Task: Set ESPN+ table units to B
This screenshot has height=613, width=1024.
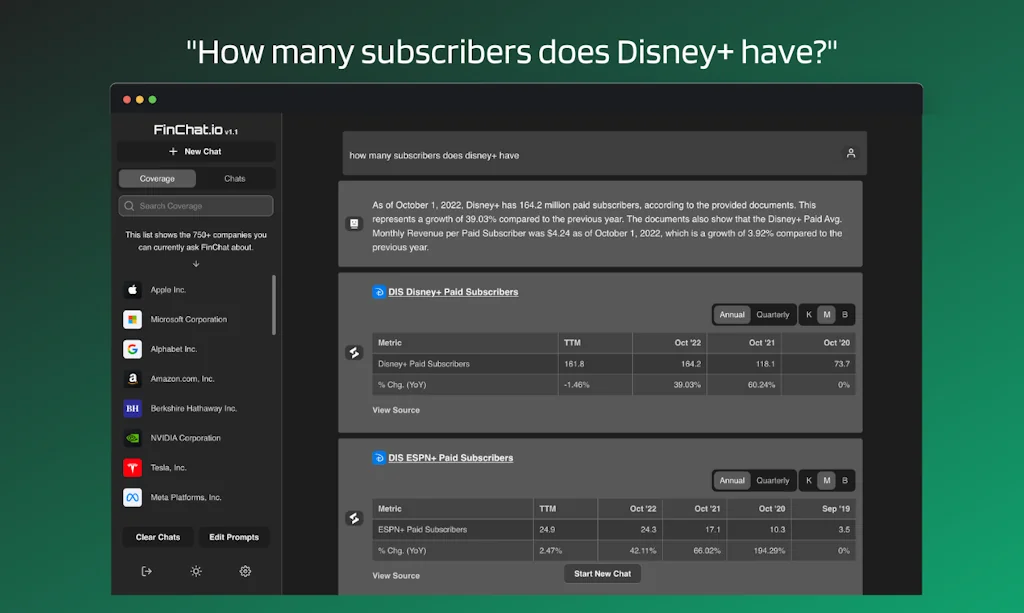Action: (844, 481)
